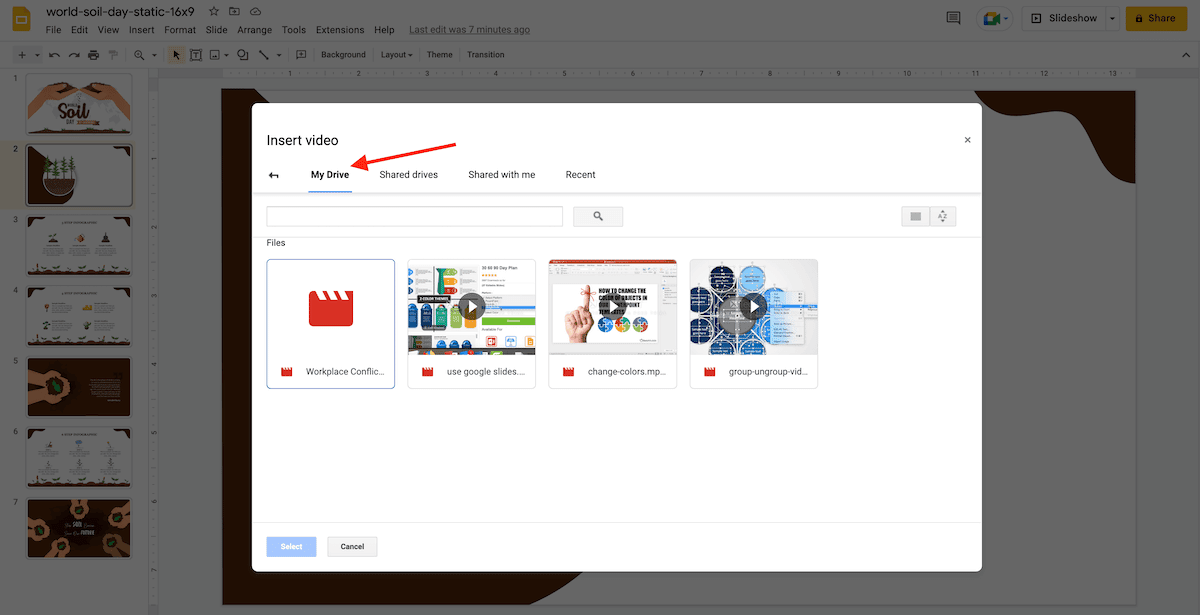Switch files to list view
The height and width of the screenshot is (615, 1200).
915,216
